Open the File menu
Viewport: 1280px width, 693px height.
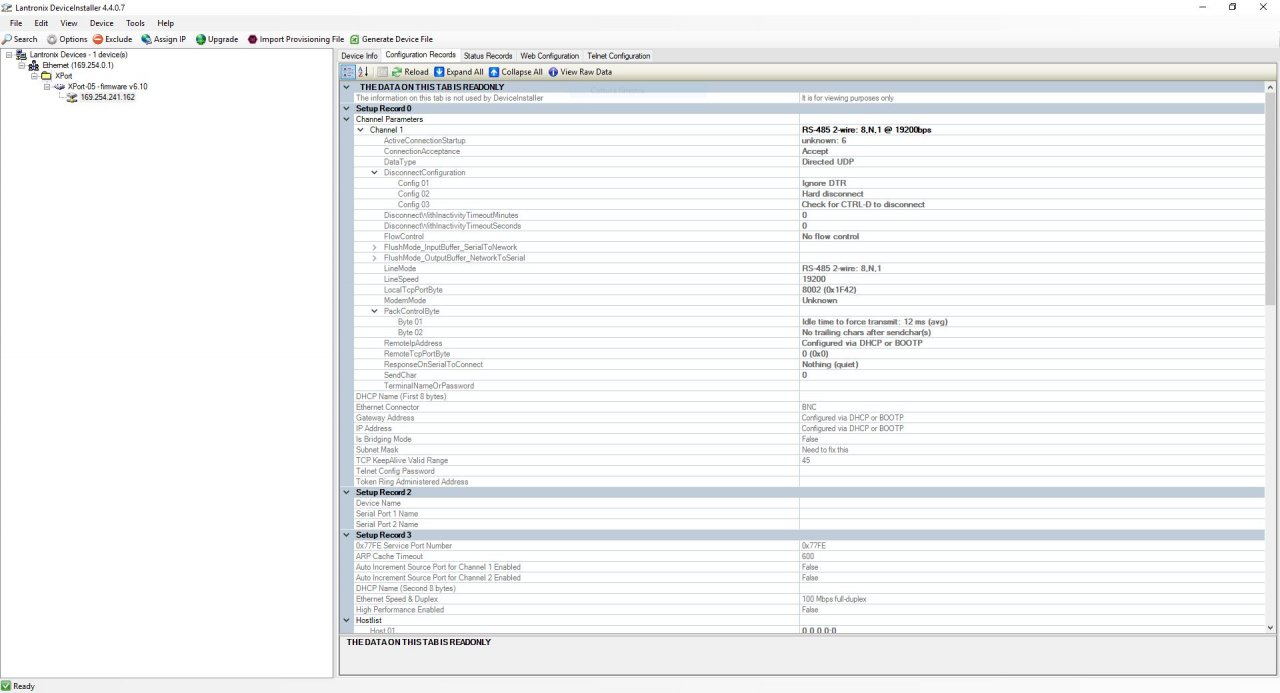(x=16, y=23)
